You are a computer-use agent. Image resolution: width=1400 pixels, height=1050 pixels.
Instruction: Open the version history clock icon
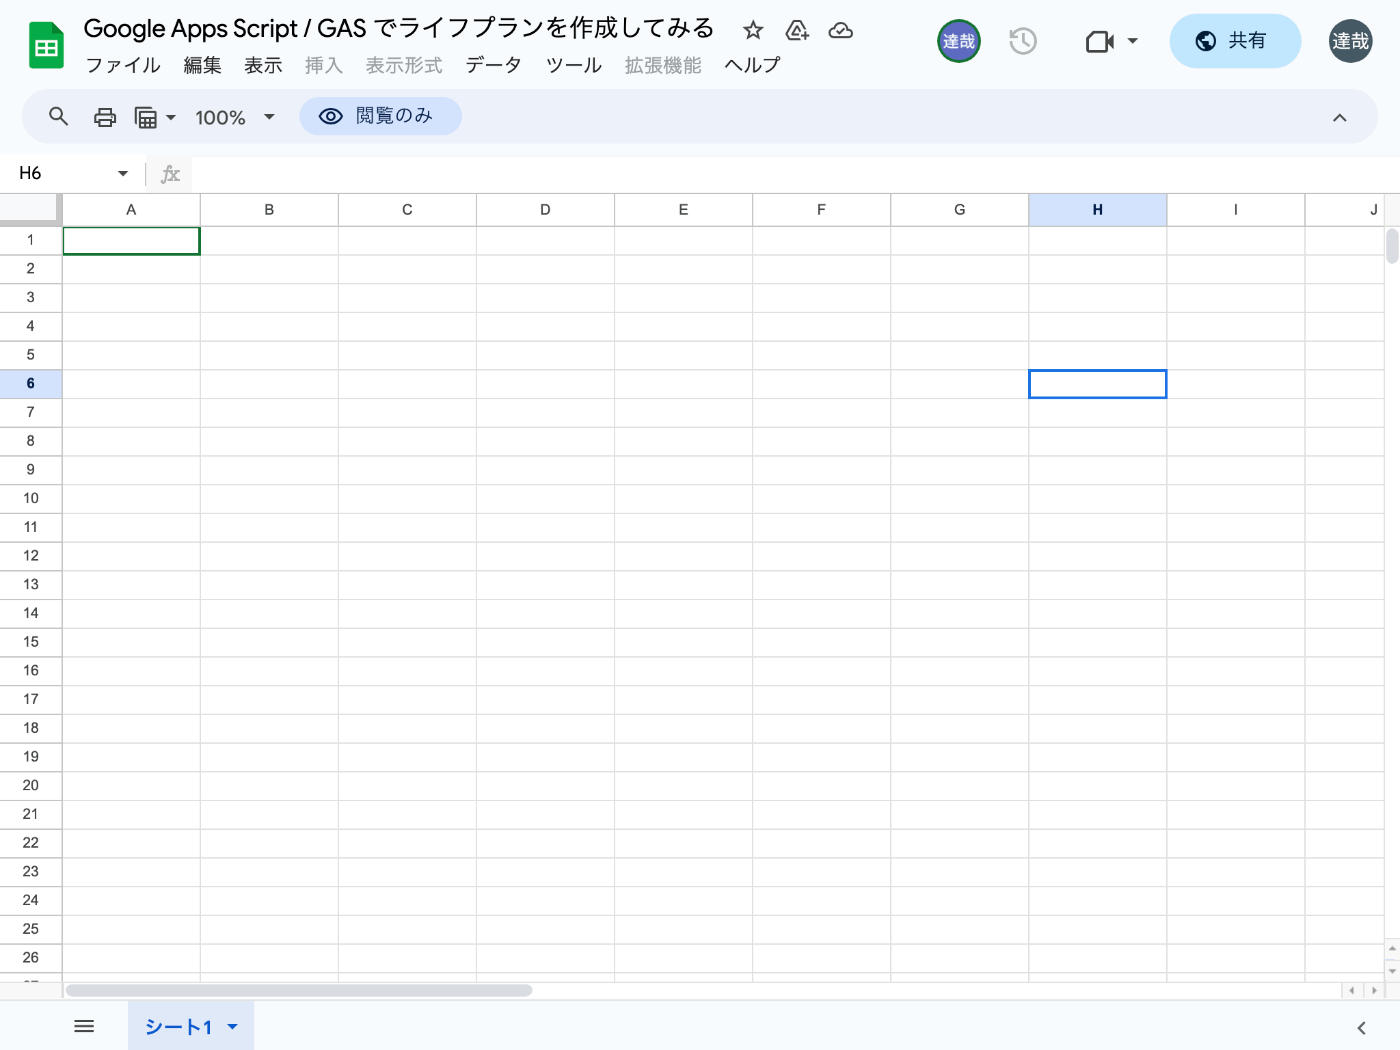pyautogui.click(x=1023, y=41)
